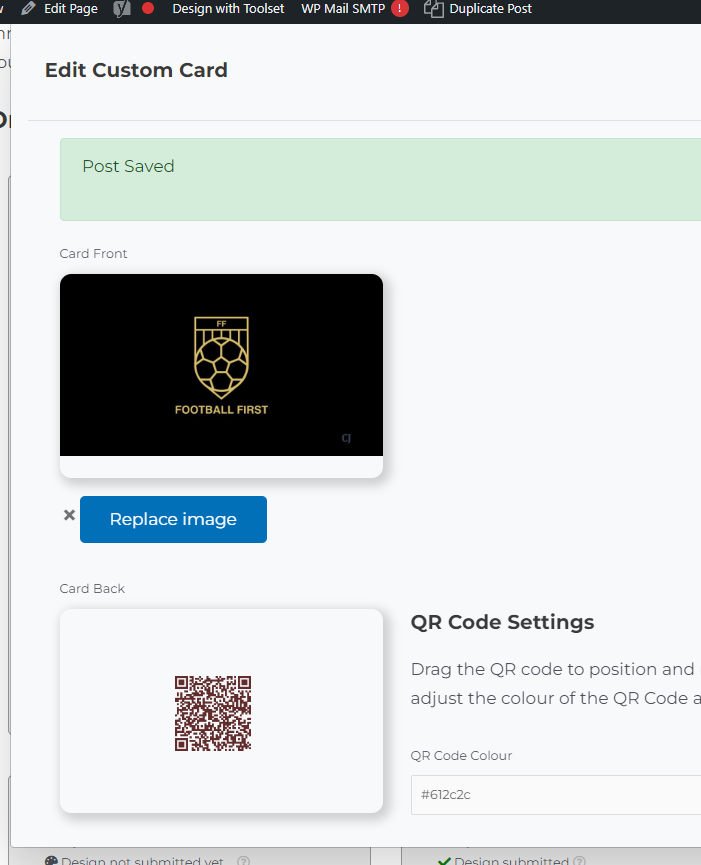701x865 pixels.
Task: Open the Yoast SEO icon in admin bar
Action: [x=121, y=9]
